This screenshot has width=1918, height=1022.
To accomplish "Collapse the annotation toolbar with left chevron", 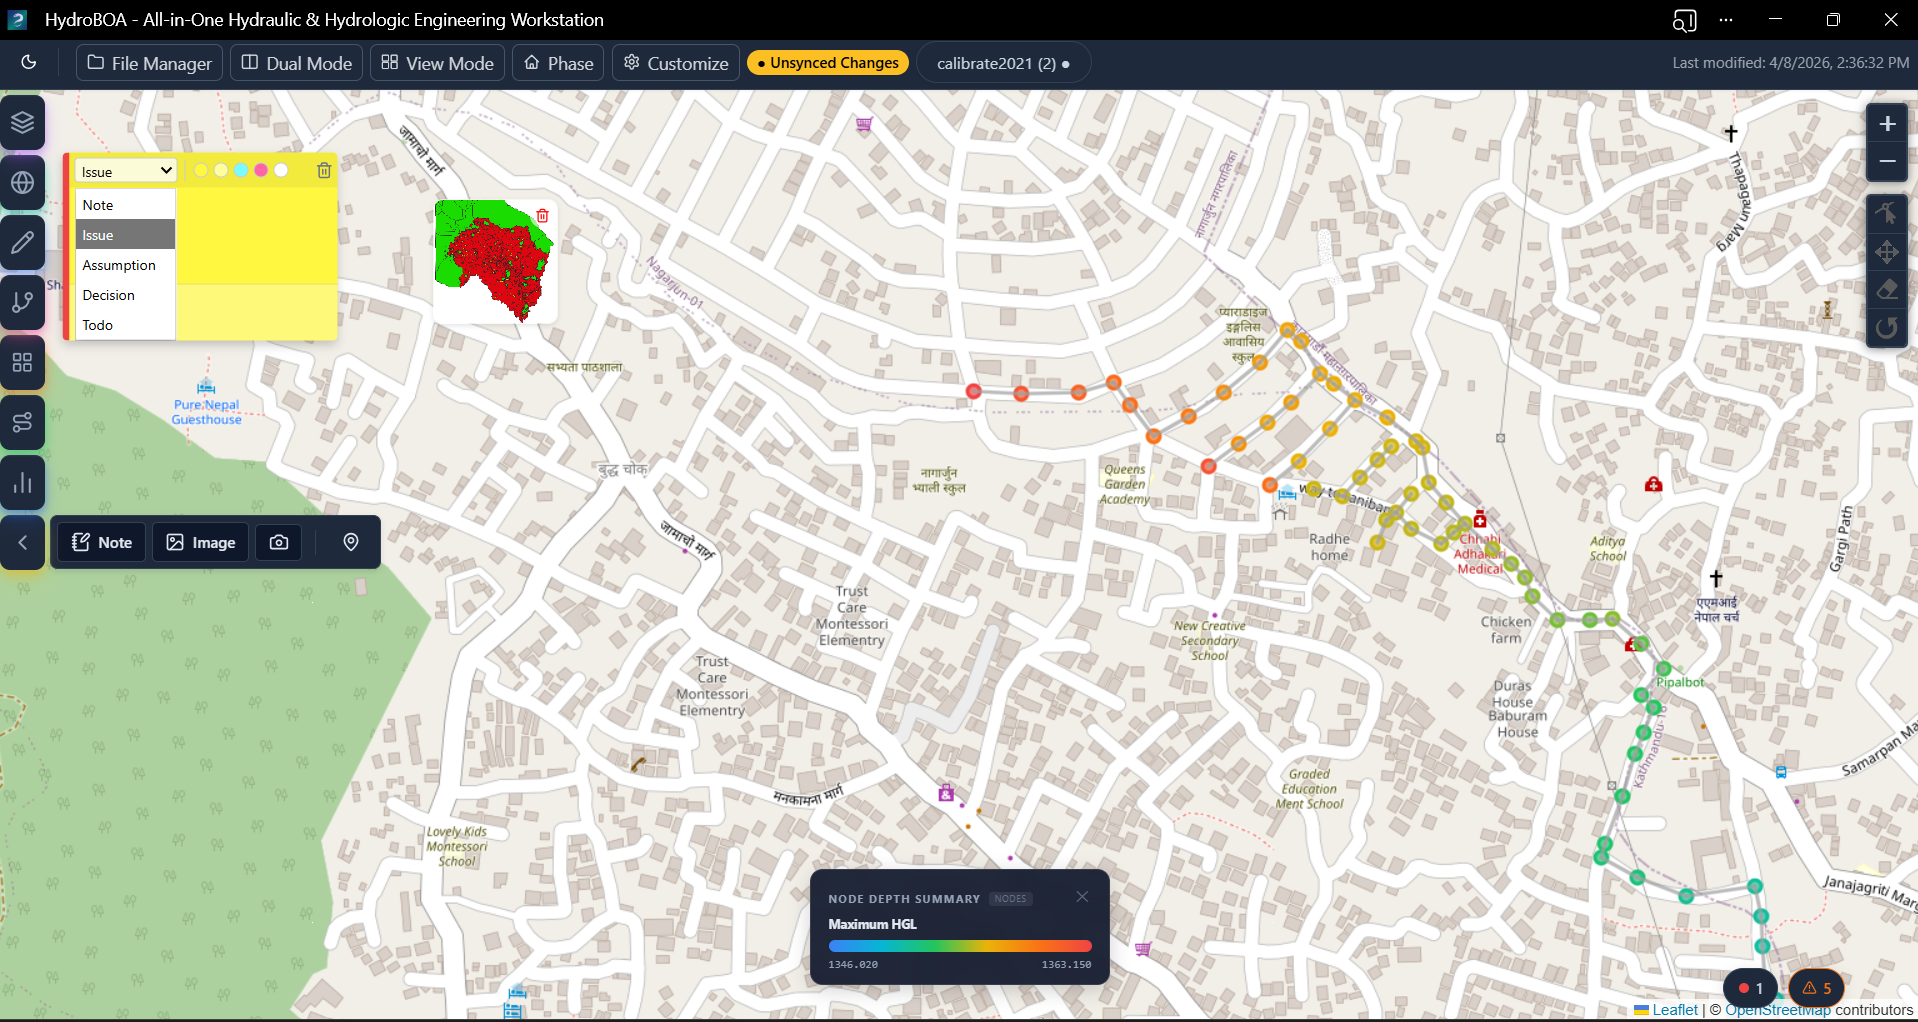I will click(x=22, y=542).
